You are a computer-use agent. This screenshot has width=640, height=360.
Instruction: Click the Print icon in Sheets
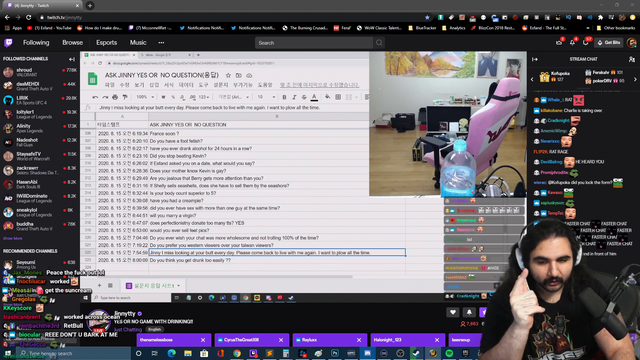(115, 97)
